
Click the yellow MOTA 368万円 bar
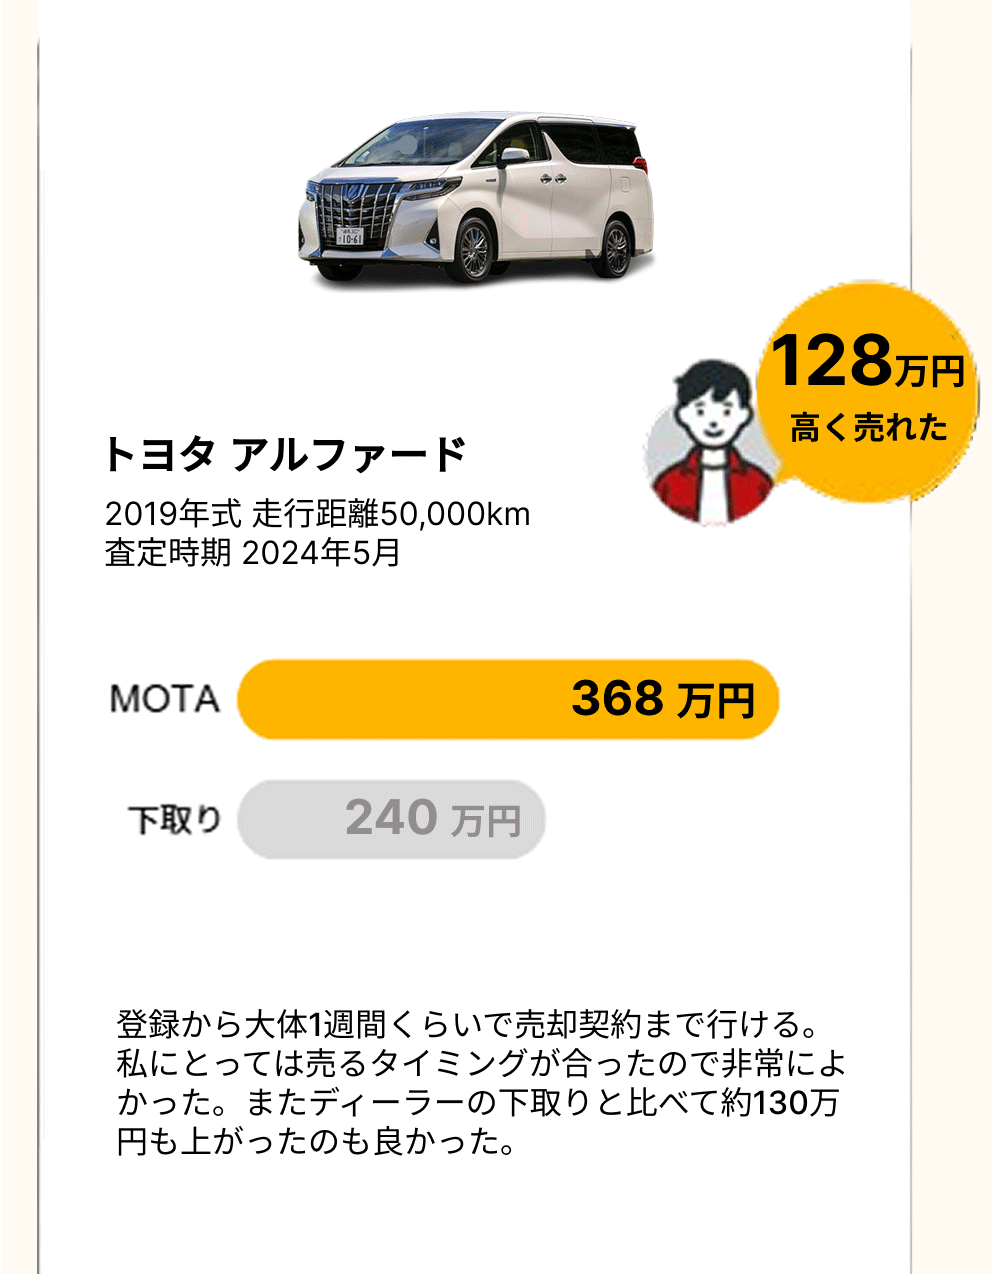click(x=508, y=699)
